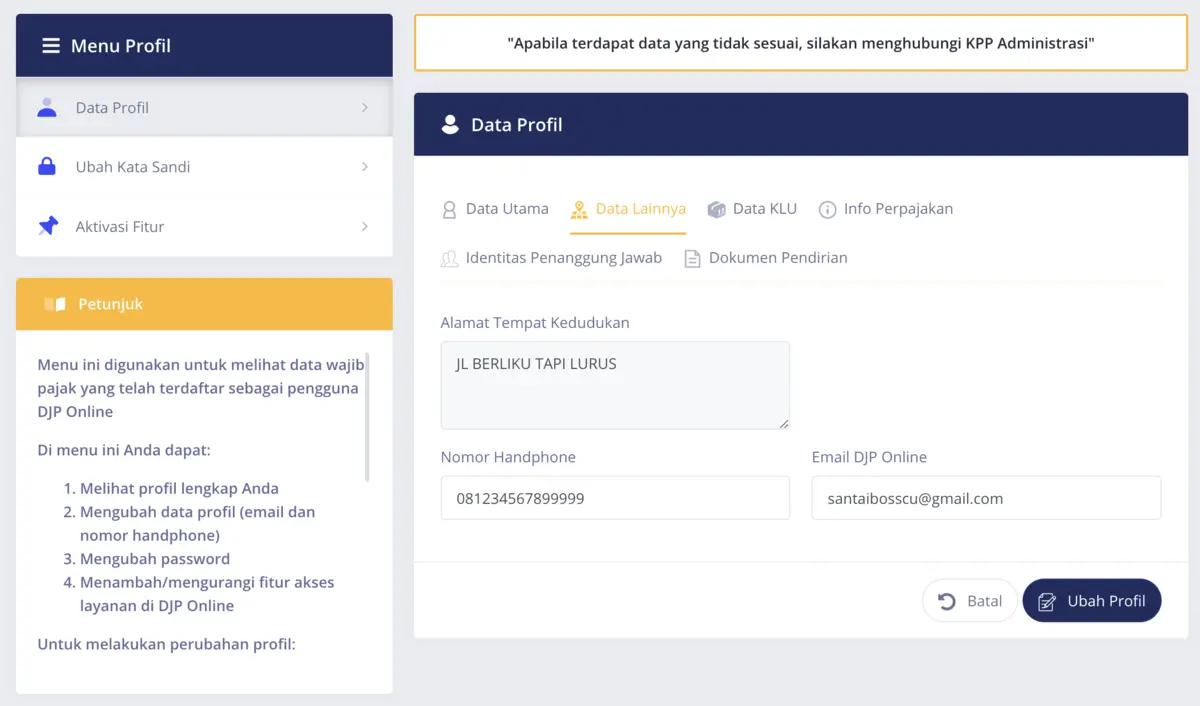Click the edit pencil icon on Ubah Profil

pyautogui.click(x=1047, y=600)
